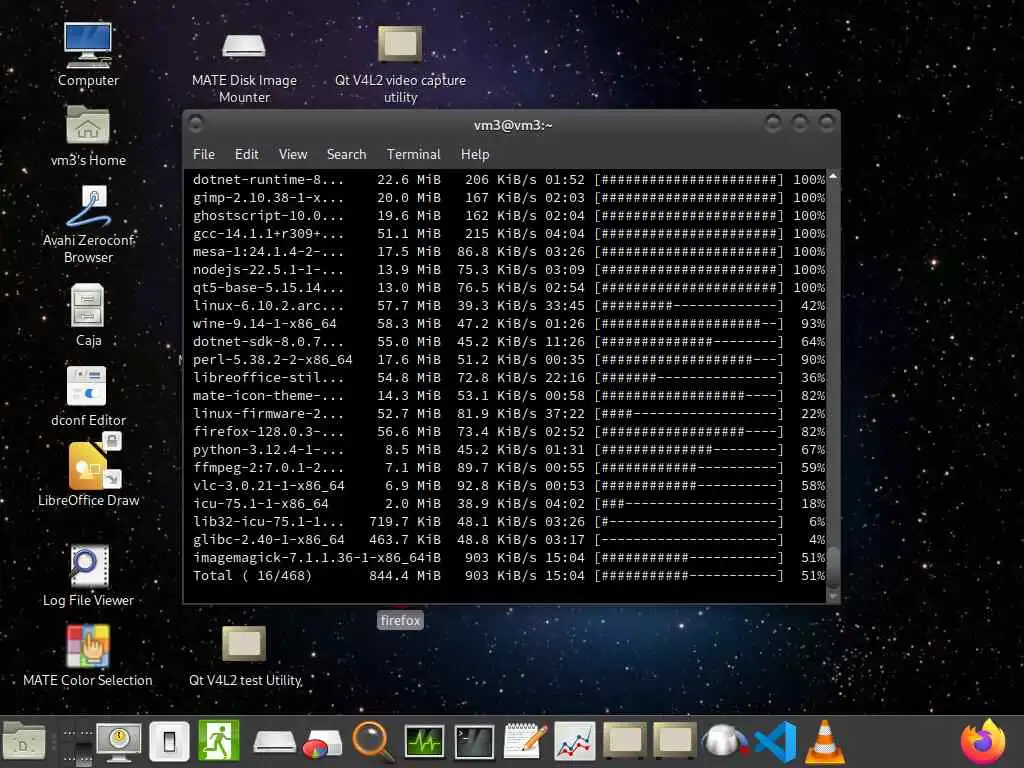Click the monitor with clock panel icon
The width and height of the screenshot is (1024, 768).
[x=118, y=742]
